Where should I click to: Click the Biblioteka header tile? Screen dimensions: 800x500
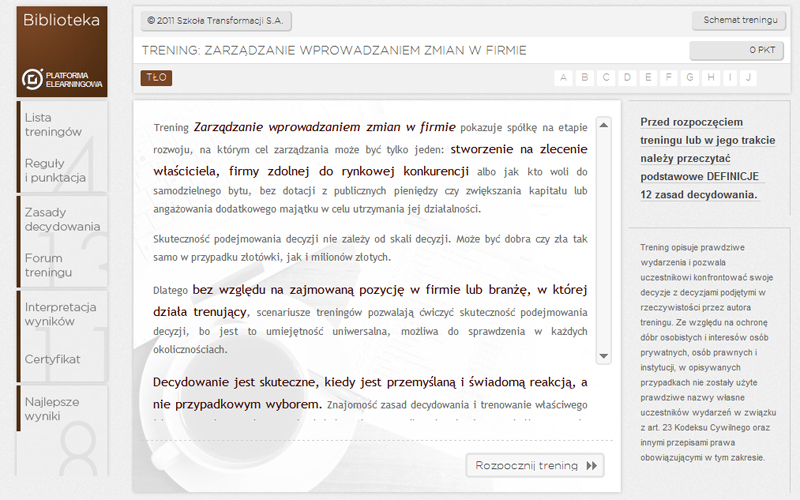[x=62, y=51]
